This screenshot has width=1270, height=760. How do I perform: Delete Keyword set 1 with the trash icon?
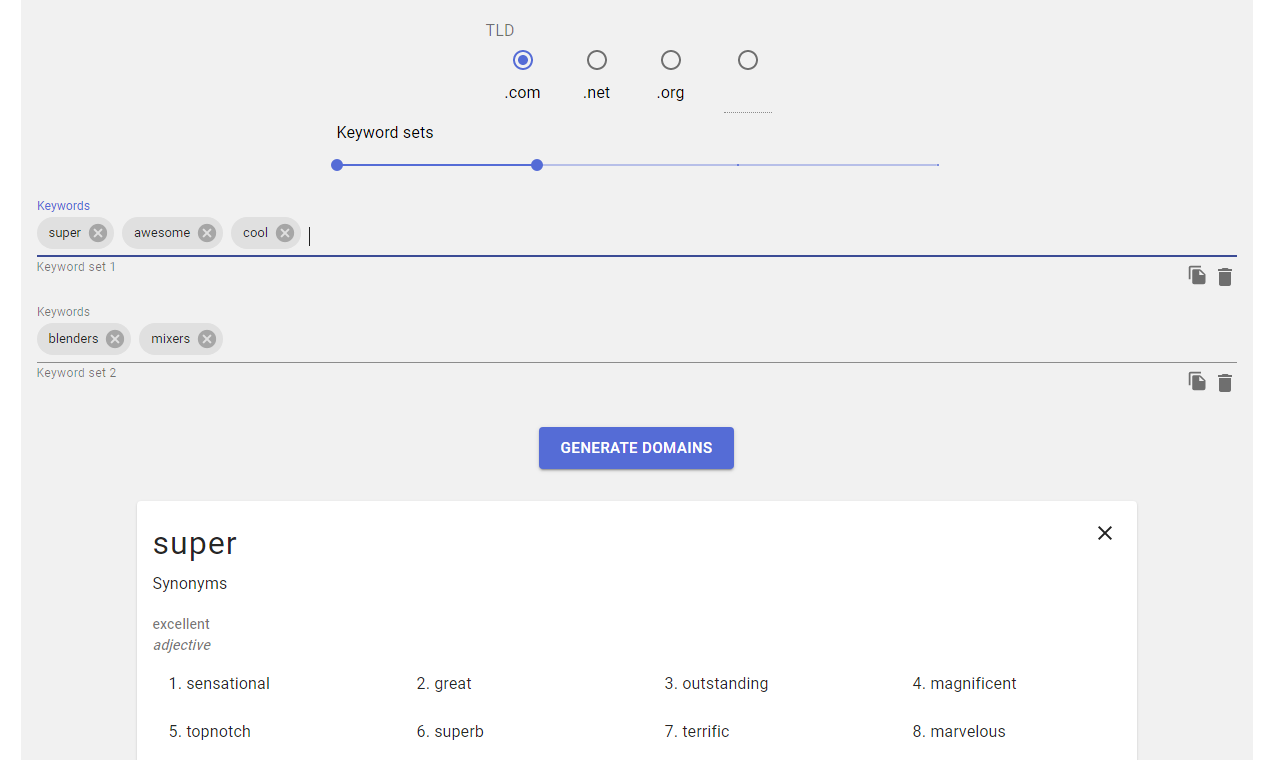pos(1225,275)
